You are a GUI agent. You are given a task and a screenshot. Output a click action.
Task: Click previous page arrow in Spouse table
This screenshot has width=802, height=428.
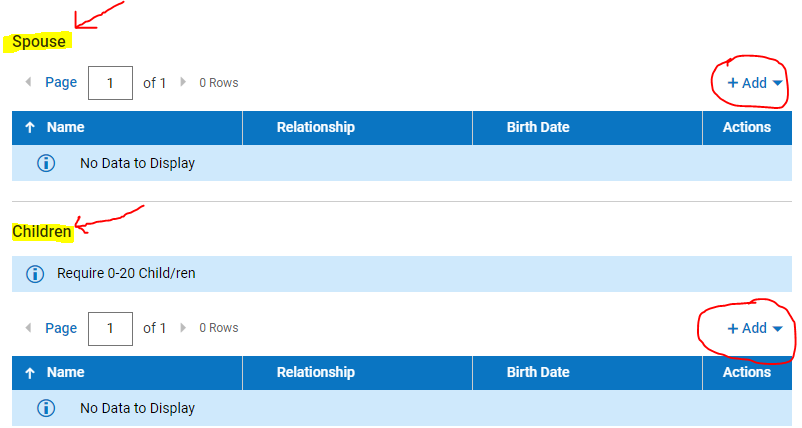28,82
